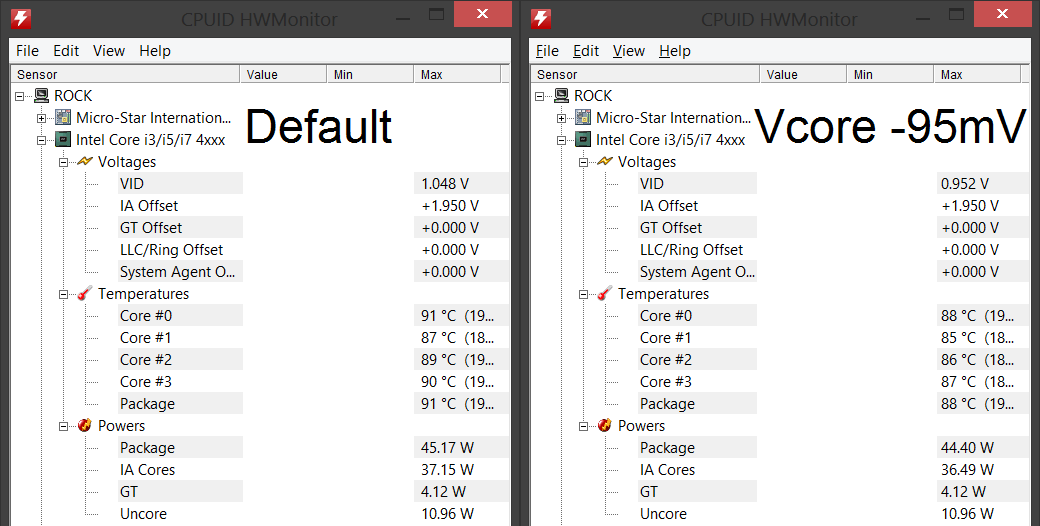Click the Intel Core CPU chip icon in left window
This screenshot has width=1040, height=526.
[x=63, y=139]
